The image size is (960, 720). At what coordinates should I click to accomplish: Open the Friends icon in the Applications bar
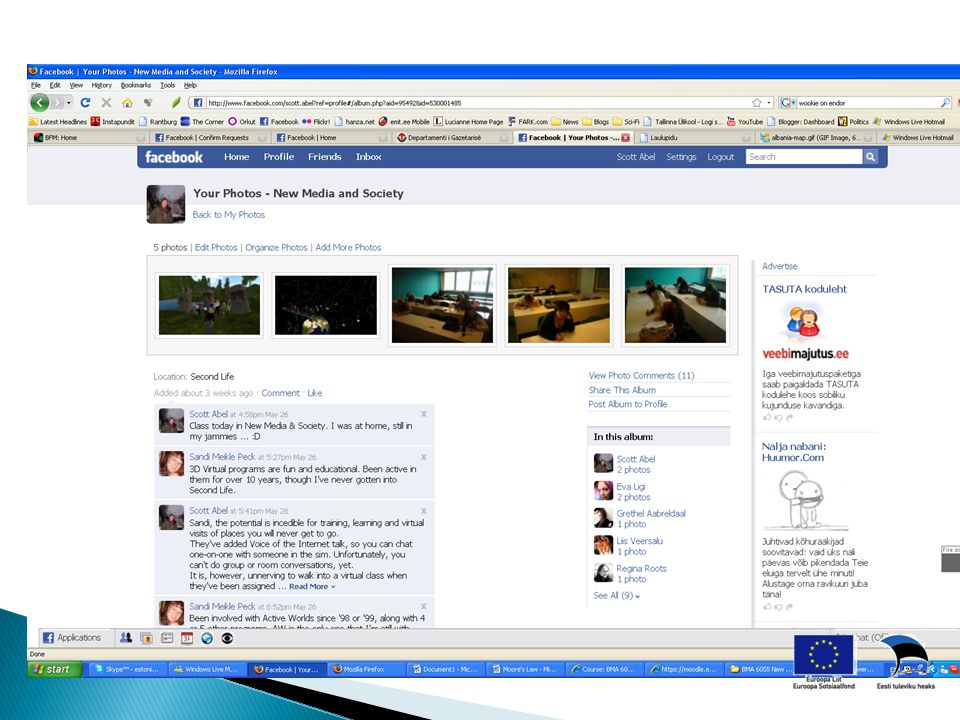coord(126,638)
